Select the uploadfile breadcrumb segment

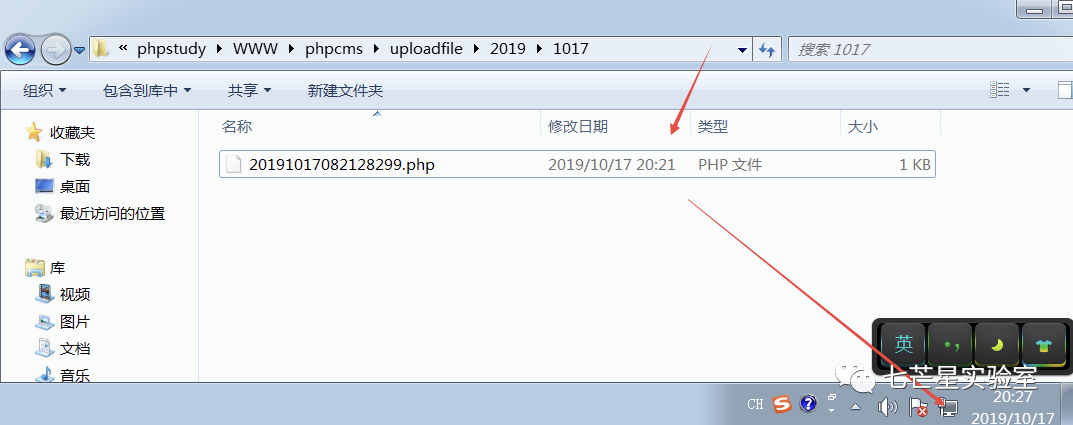click(x=426, y=49)
